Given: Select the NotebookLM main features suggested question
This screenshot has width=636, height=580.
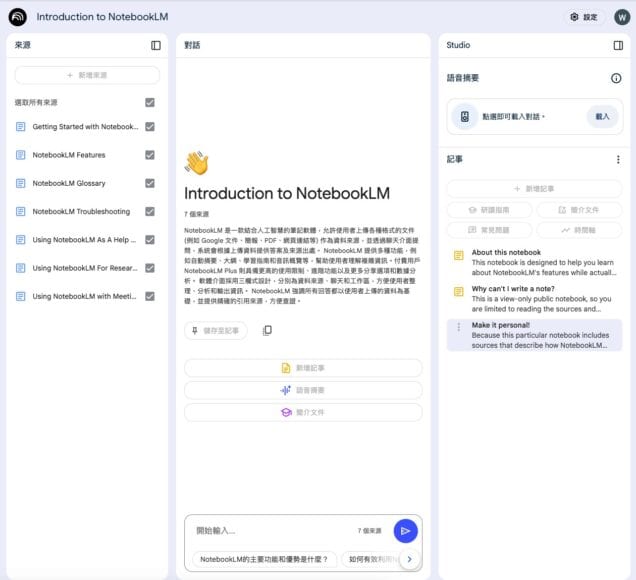Looking at the screenshot, I should pos(264,559).
